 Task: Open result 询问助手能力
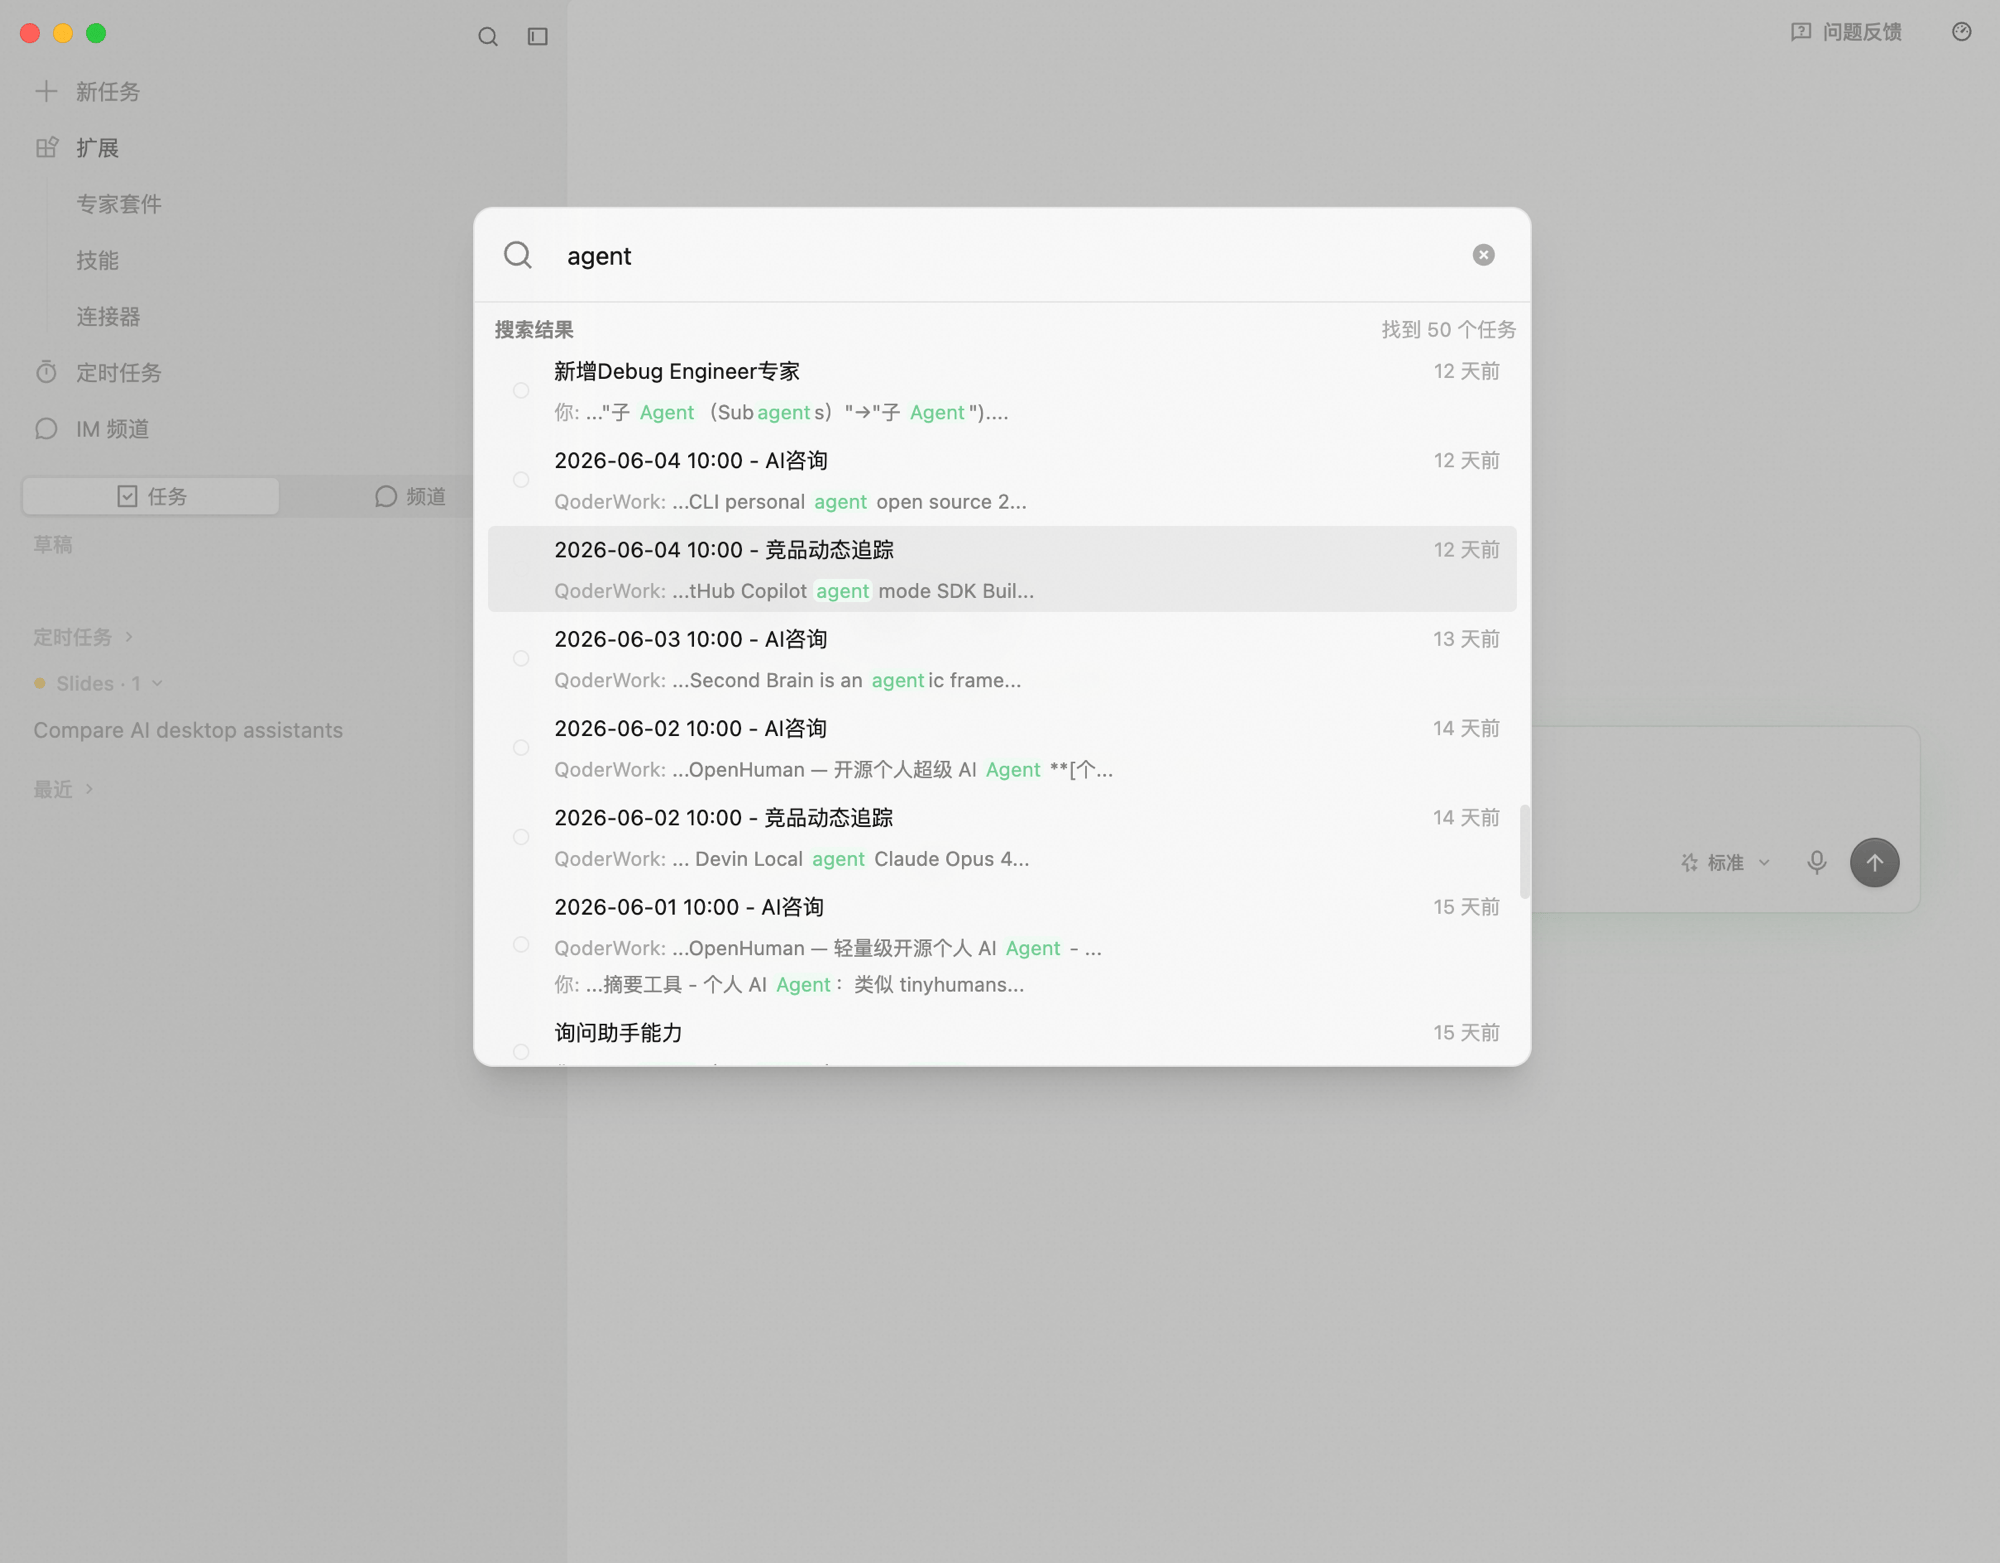pyautogui.click(x=1002, y=1040)
